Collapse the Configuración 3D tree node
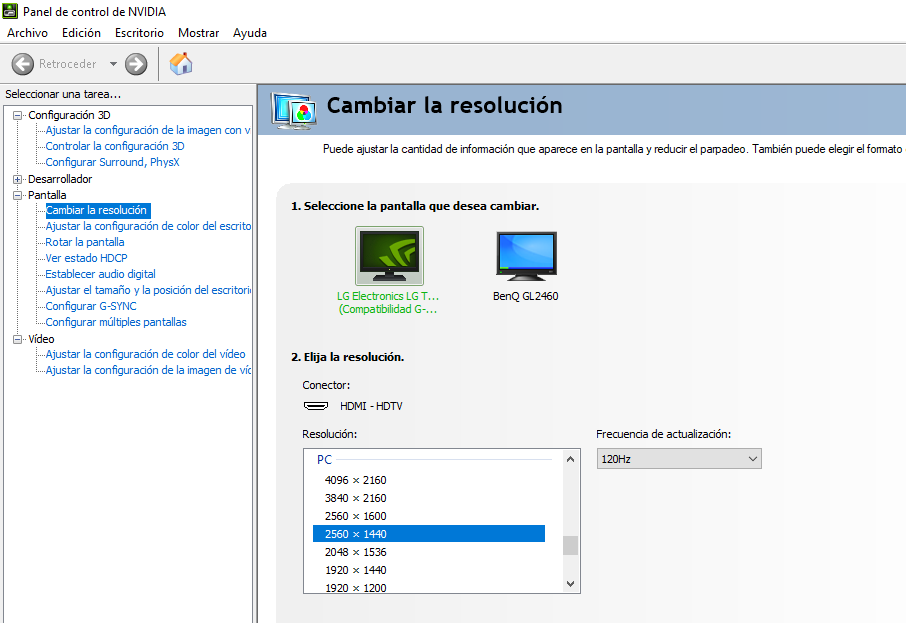Viewport: 906px width, 623px height. coord(17,116)
